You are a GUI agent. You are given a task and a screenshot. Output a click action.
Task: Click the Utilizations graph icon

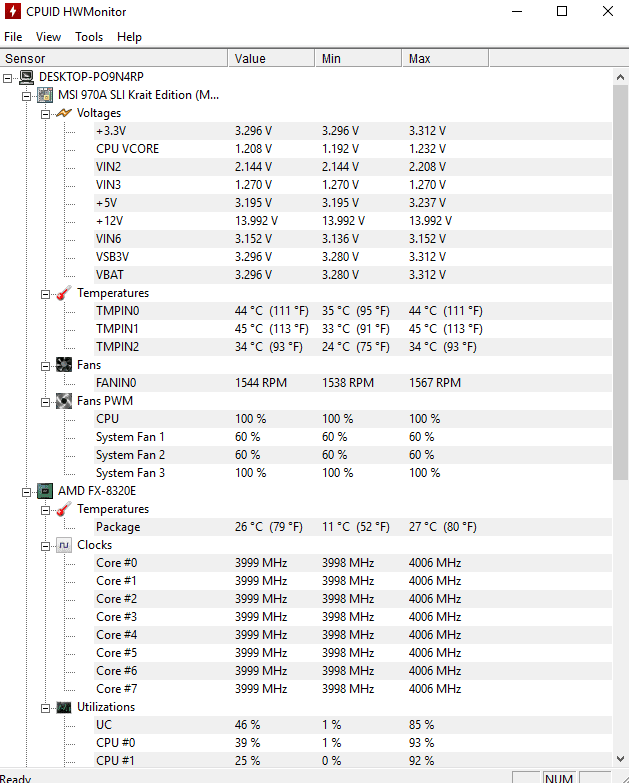pos(63,707)
